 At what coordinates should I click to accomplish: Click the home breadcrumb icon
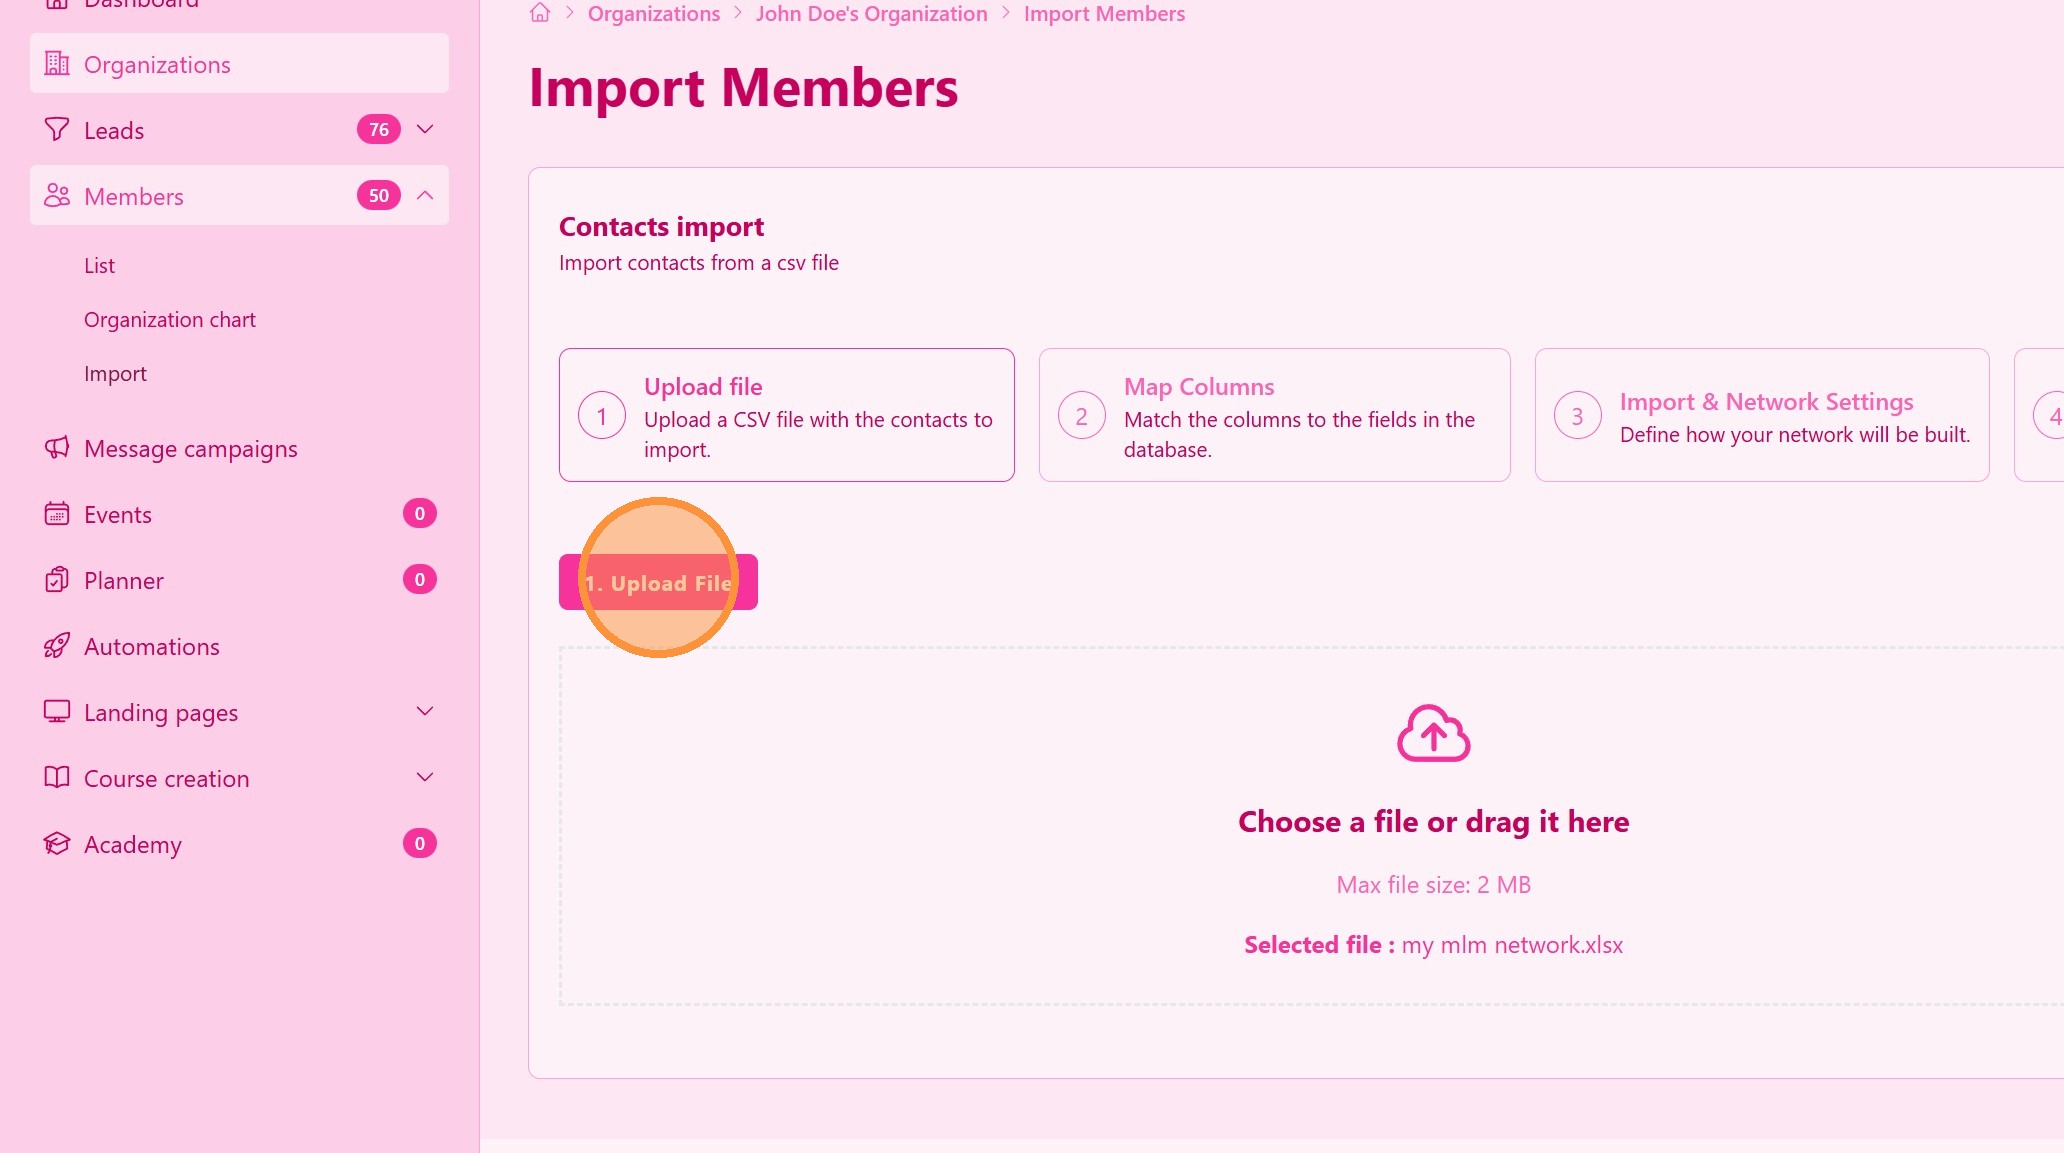click(x=540, y=13)
